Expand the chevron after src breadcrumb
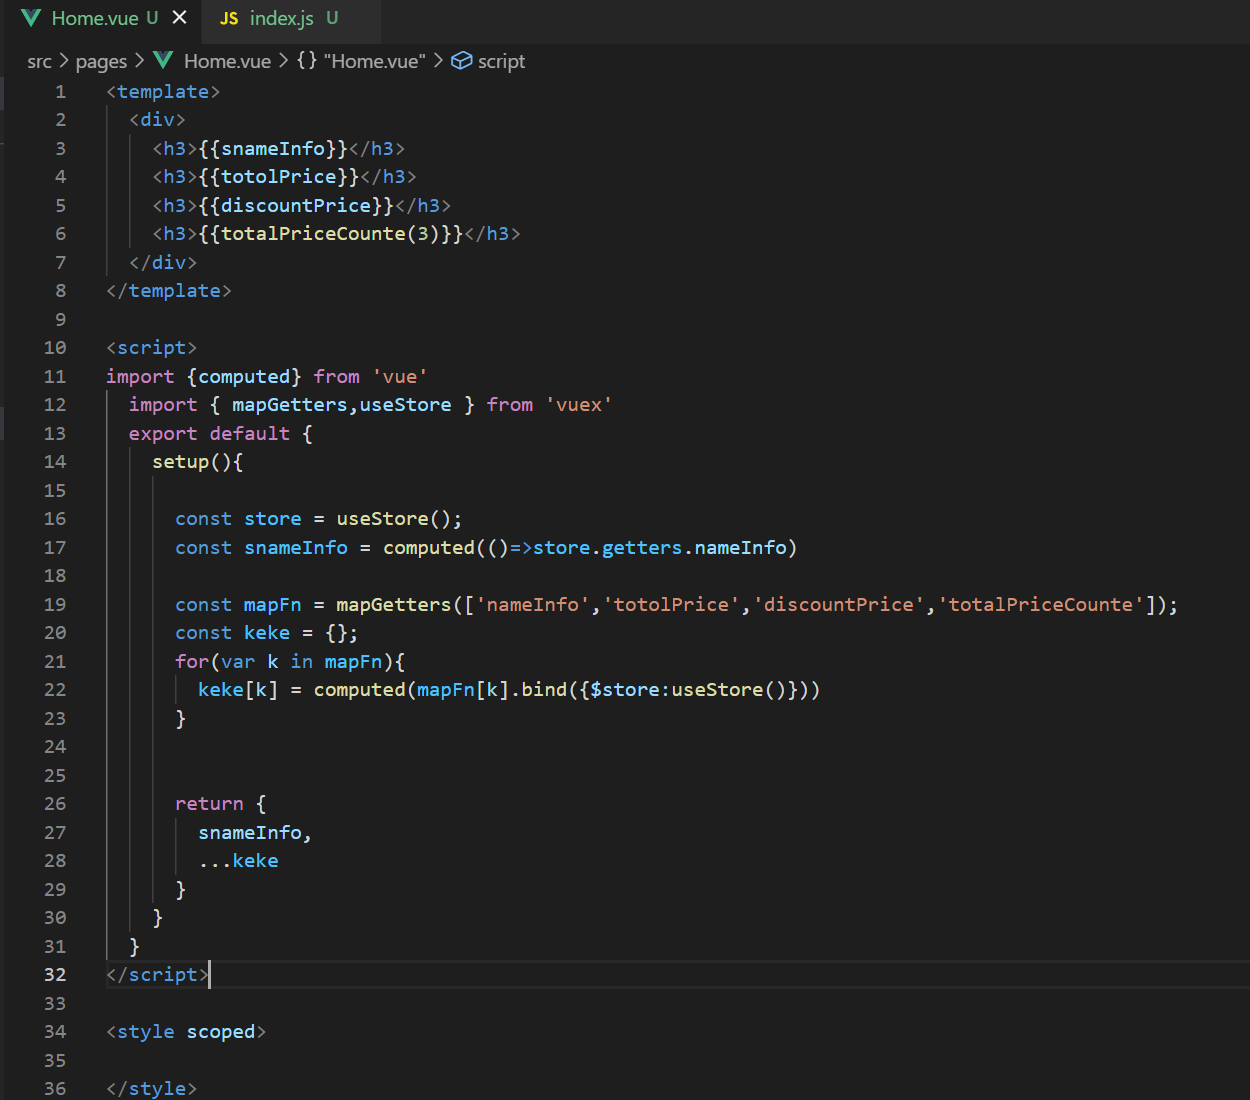The image size is (1250, 1100). (x=64, y=61)
